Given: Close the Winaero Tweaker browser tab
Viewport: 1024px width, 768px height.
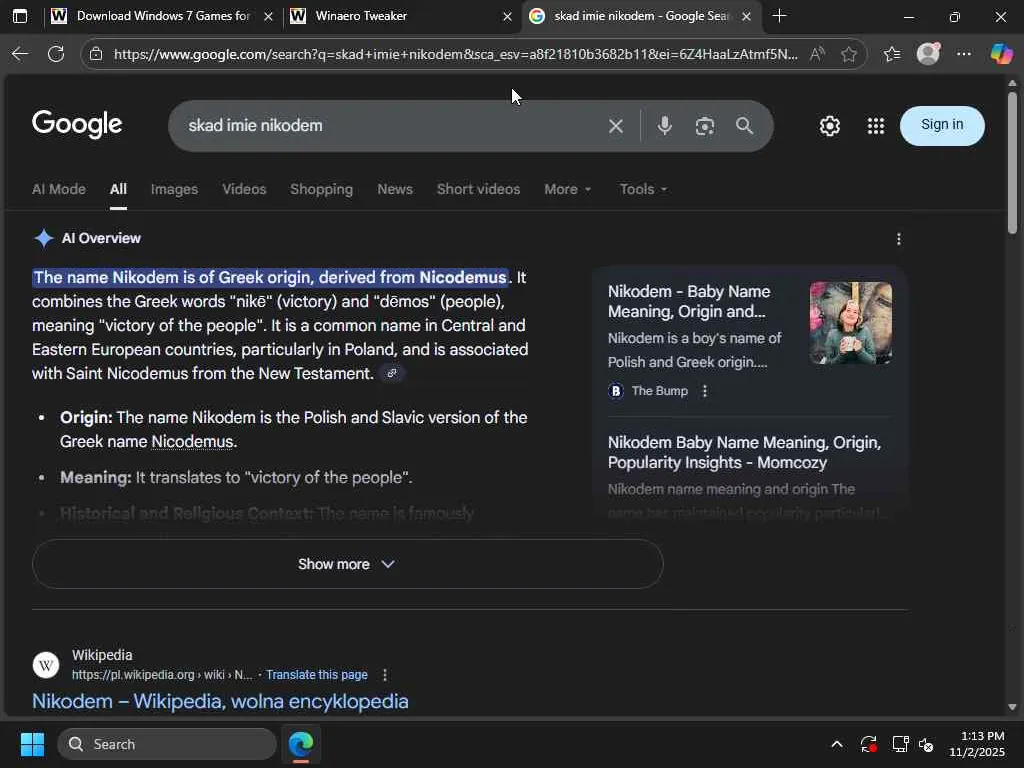Looking at the screenshot, I should tap(507, 16).
